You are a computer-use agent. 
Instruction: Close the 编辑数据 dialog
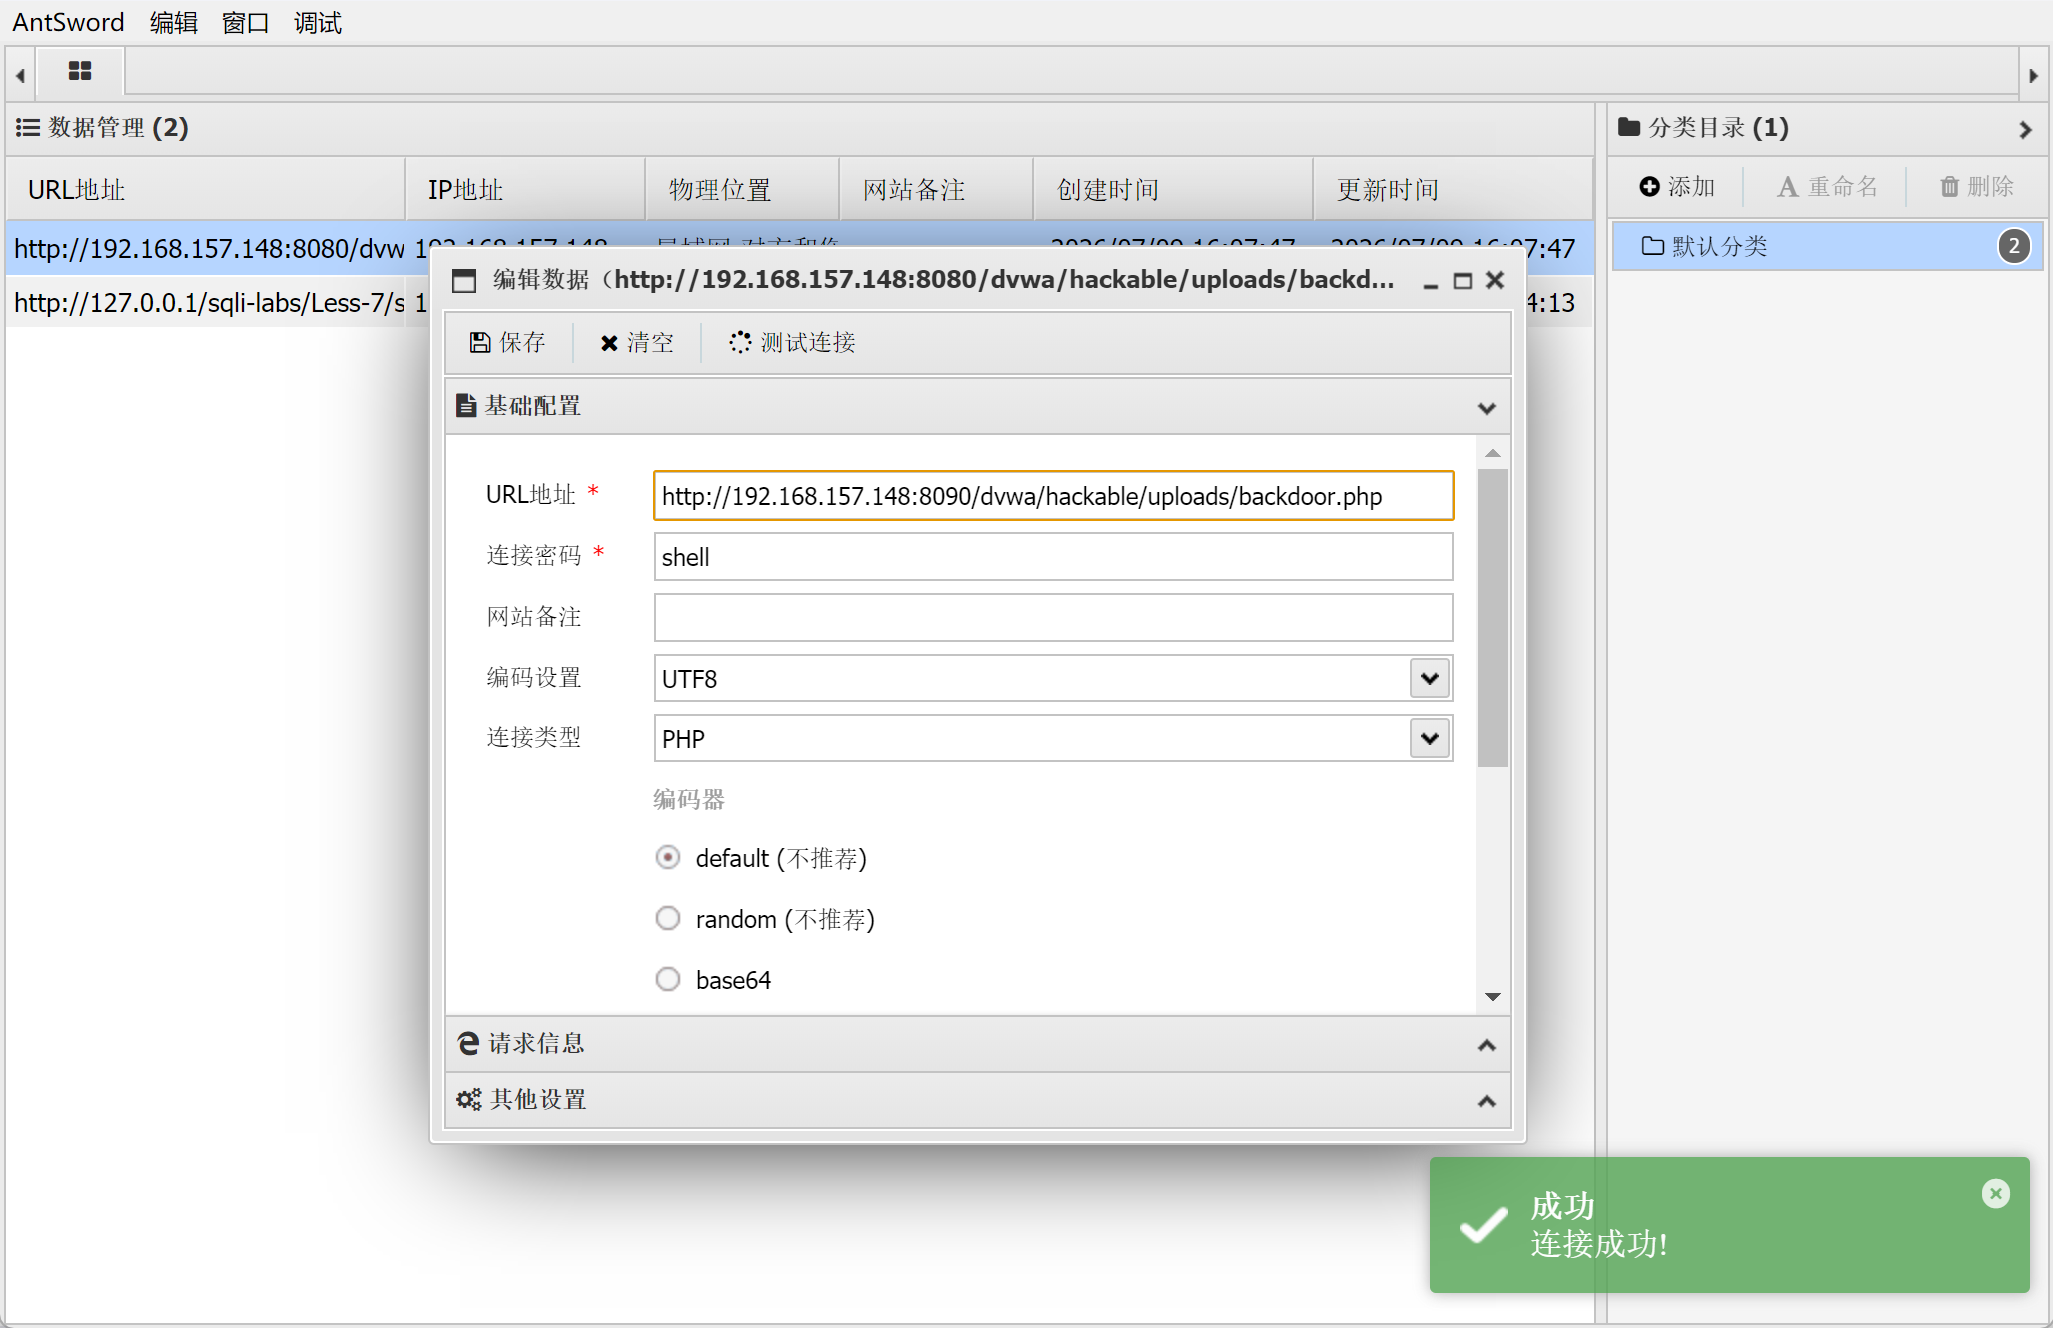[x=1495, y=280]
